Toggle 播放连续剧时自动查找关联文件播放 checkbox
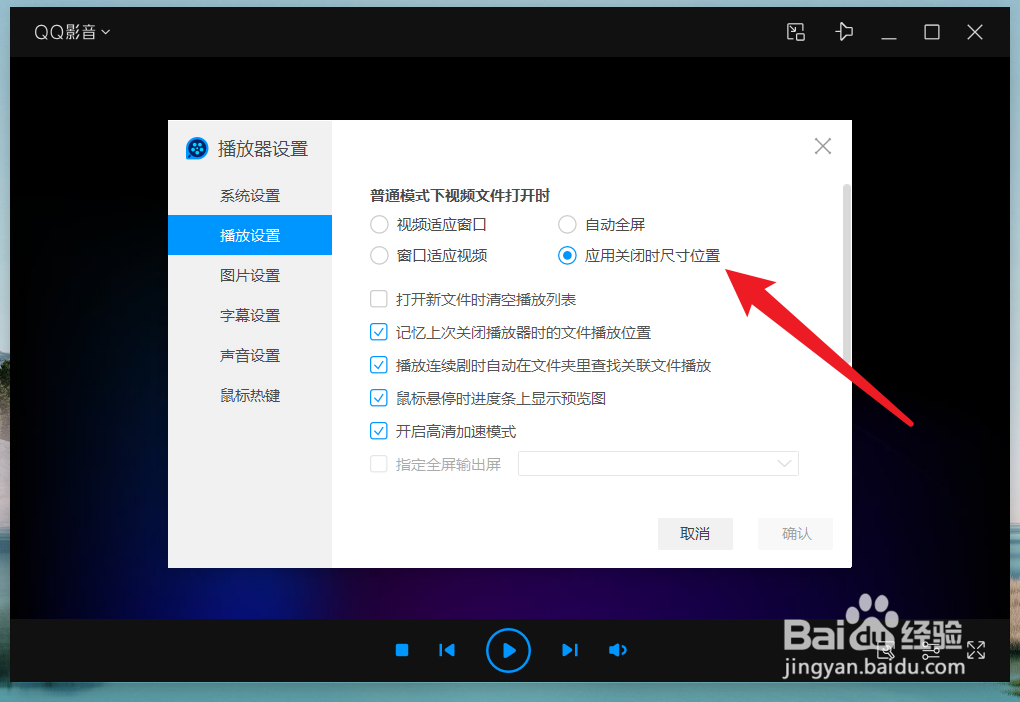Screen dimensions: 1020x702 [379, 365]
